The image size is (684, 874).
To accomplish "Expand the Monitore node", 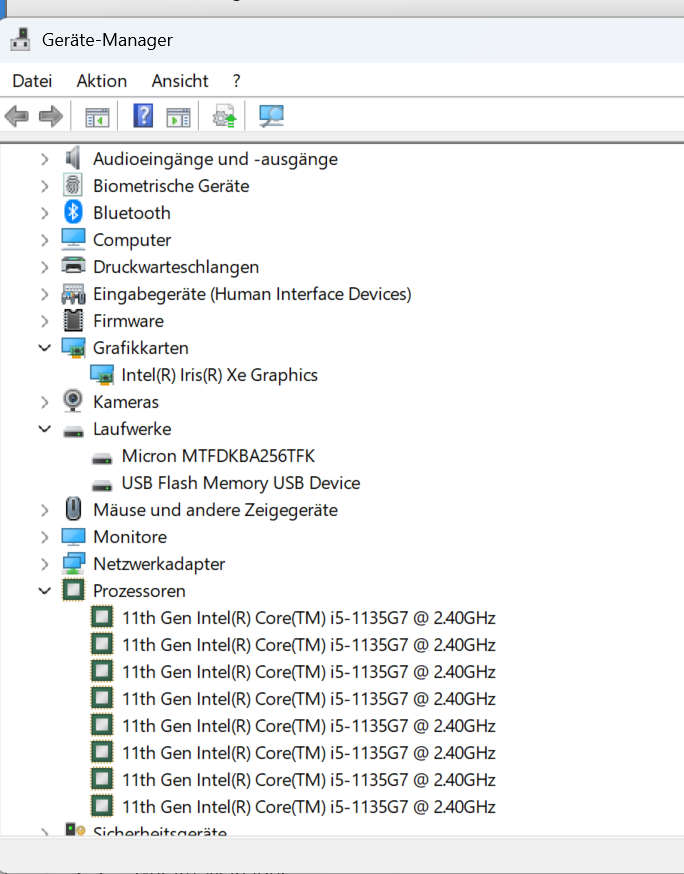I will click(45, 537).
